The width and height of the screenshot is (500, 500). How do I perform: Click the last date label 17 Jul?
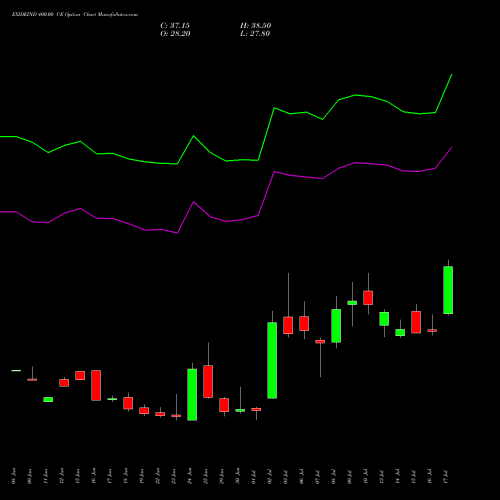[x=446, y=476]
